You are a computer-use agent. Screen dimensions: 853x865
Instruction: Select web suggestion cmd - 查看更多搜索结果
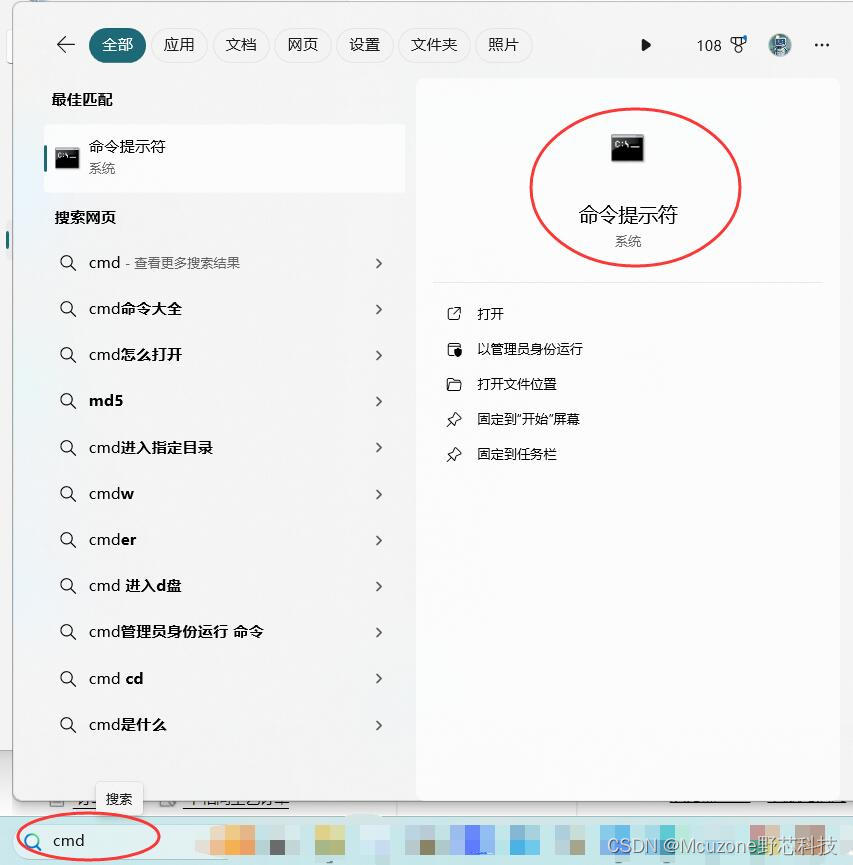pyautogui.click(x=225, y=263)
